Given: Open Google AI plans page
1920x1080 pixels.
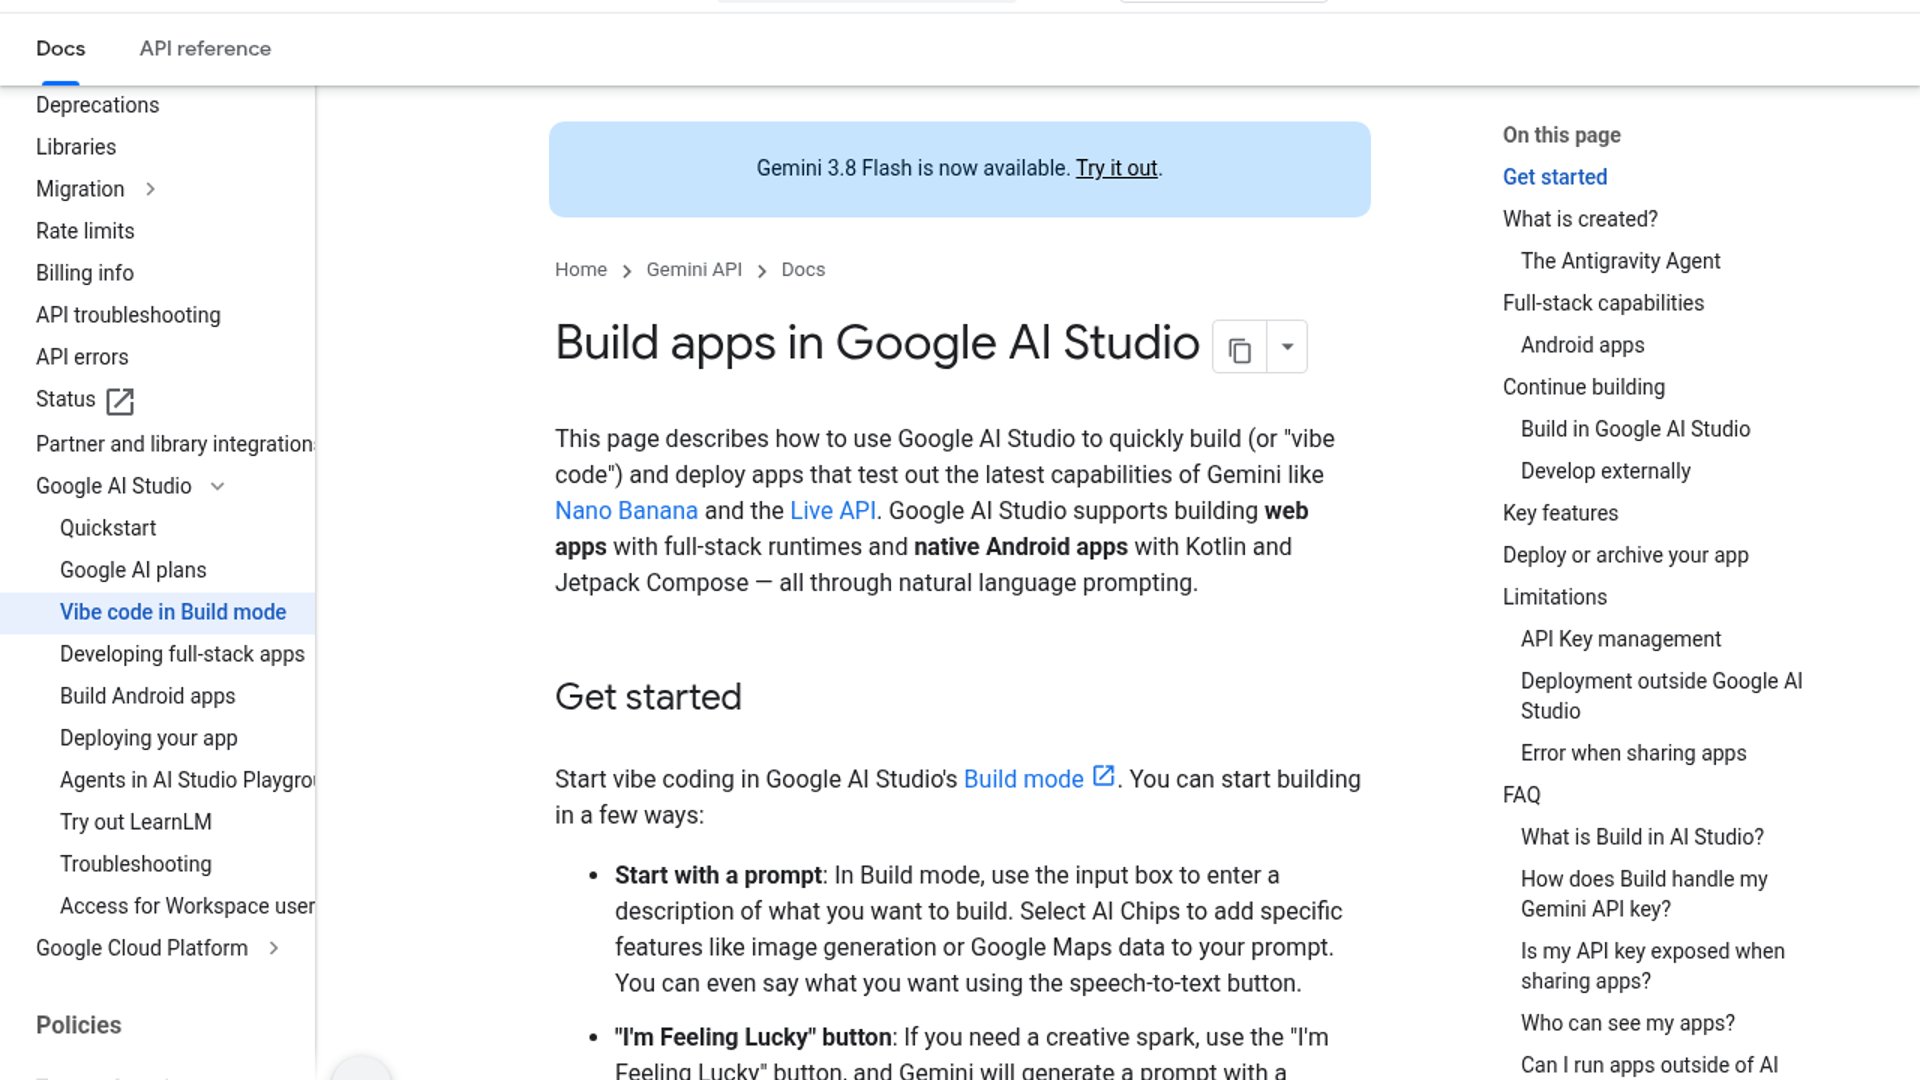Looking at the screenshot, I should [133, 570].
